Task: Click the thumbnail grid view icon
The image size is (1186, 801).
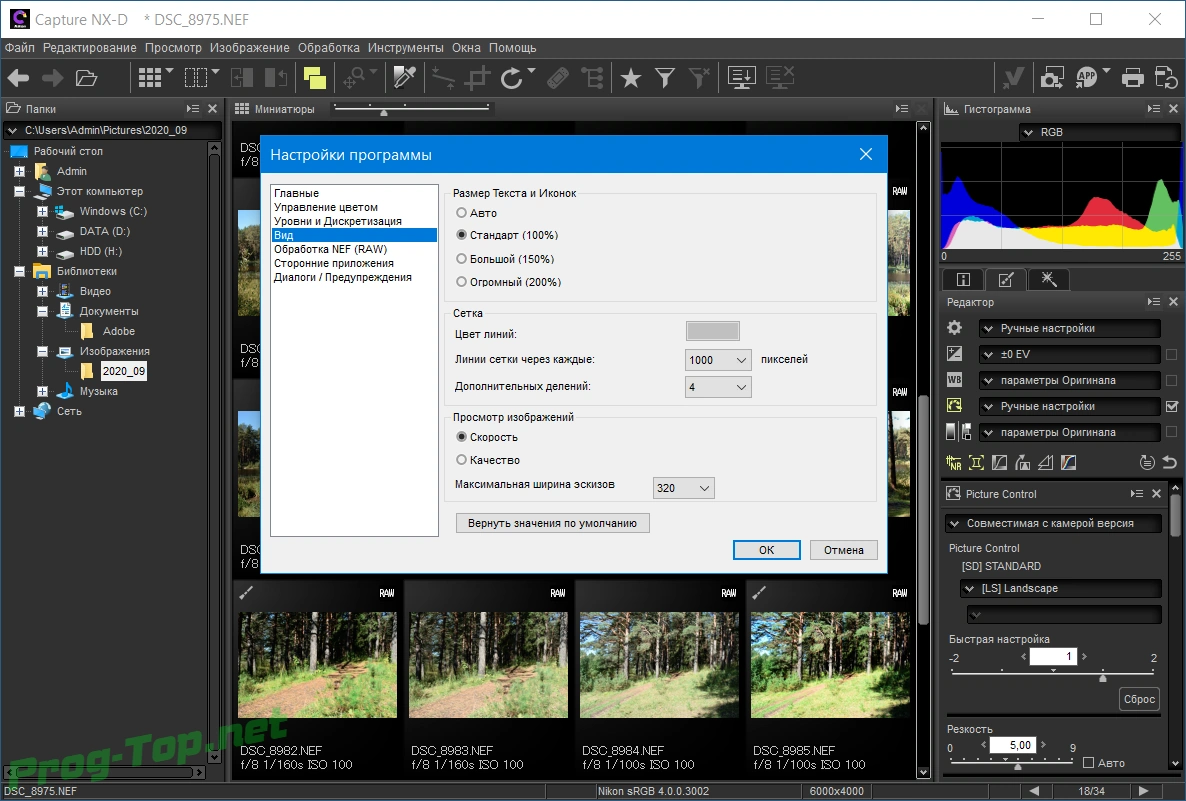Action: point(150,78)
